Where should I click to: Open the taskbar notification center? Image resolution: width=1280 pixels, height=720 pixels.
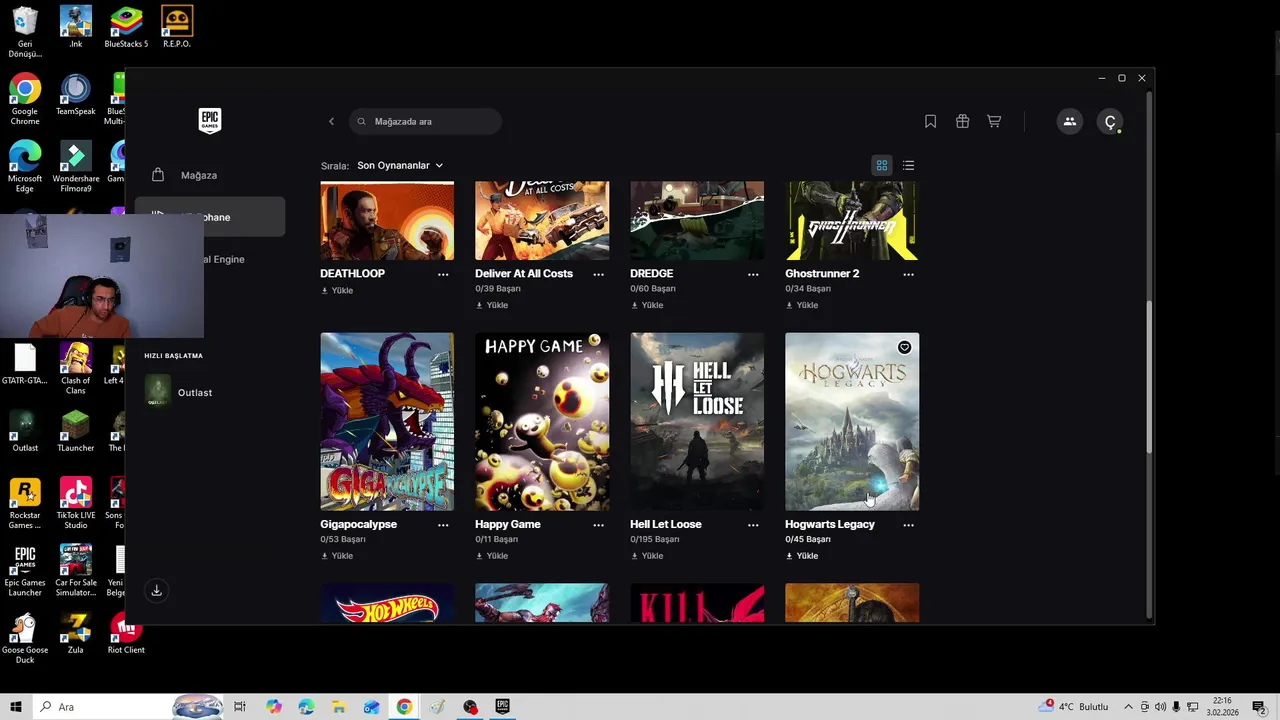[1259, 707]
